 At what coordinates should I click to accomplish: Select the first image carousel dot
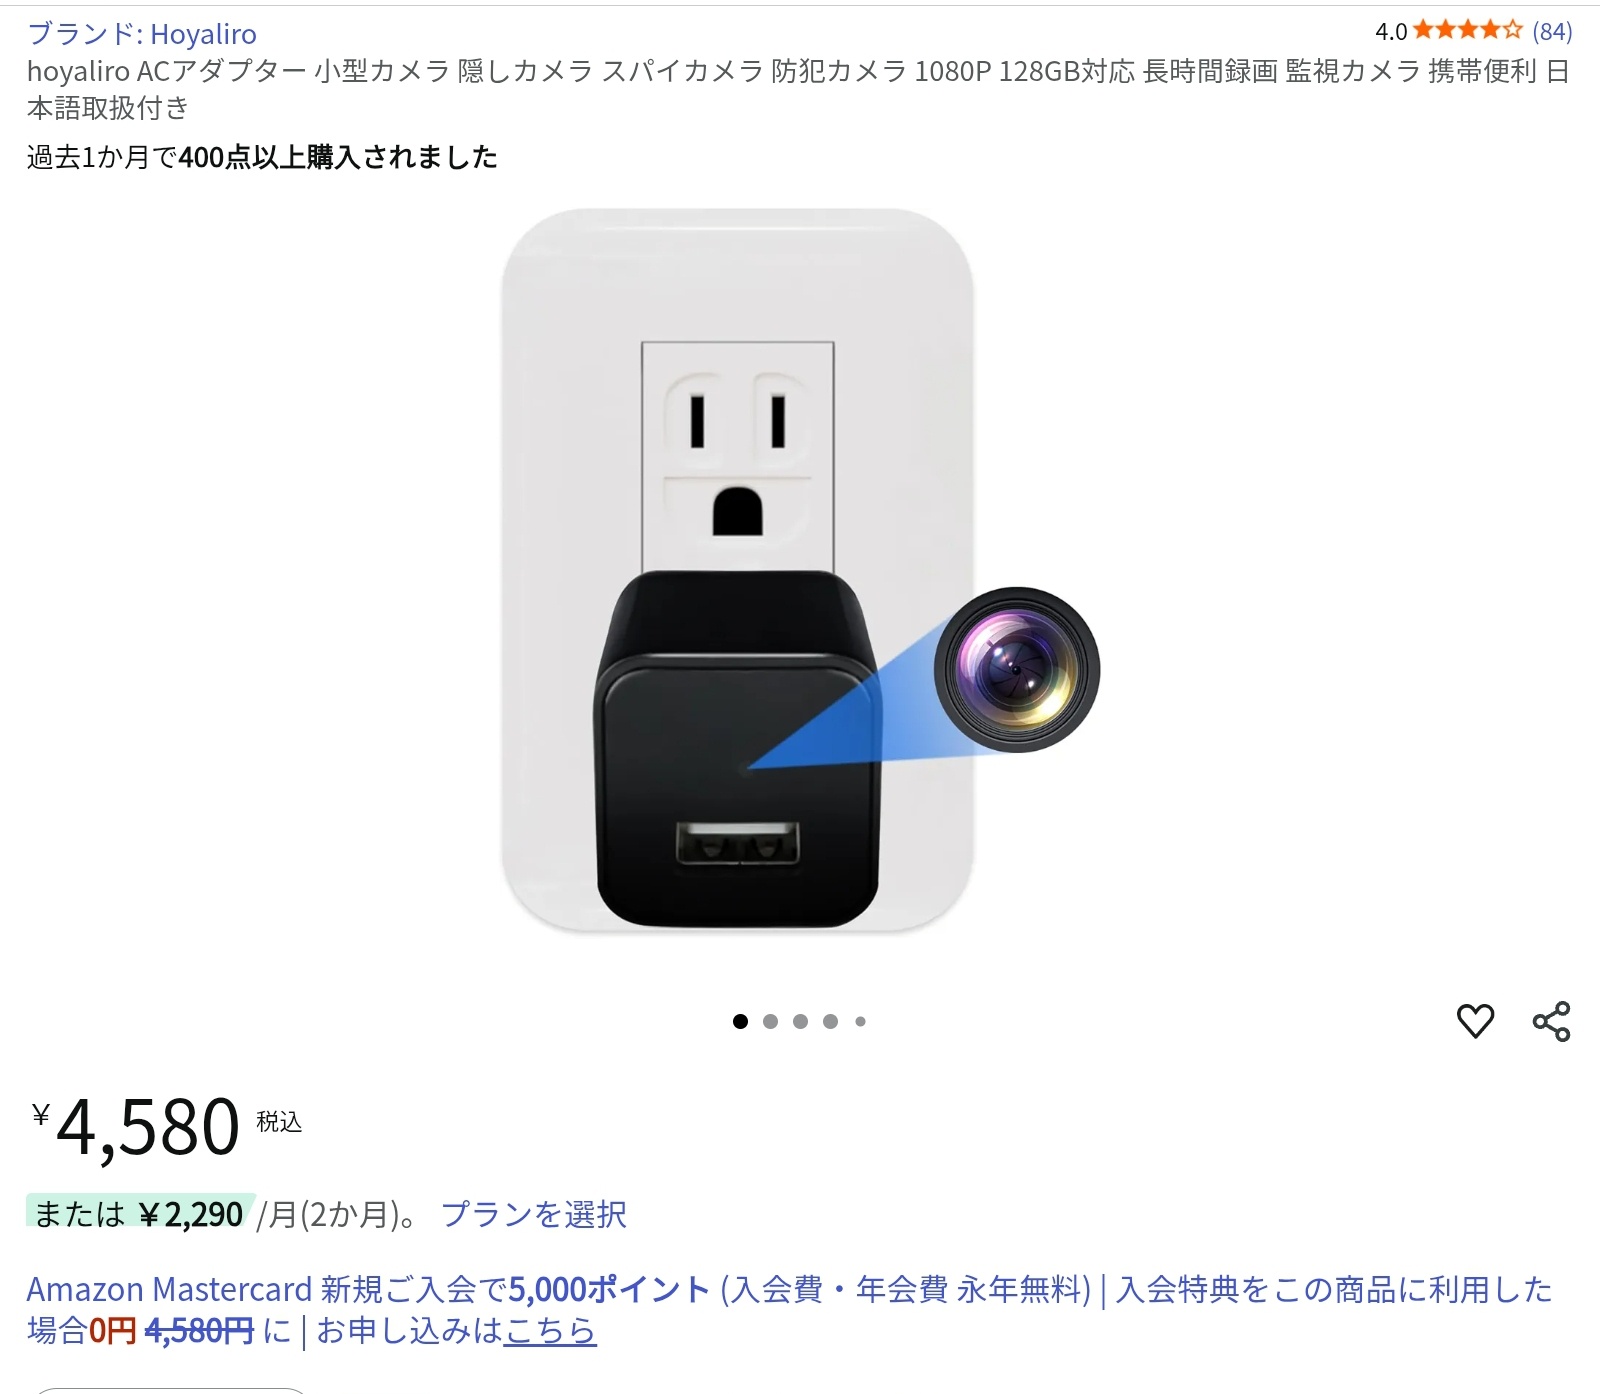[740, 1021]
